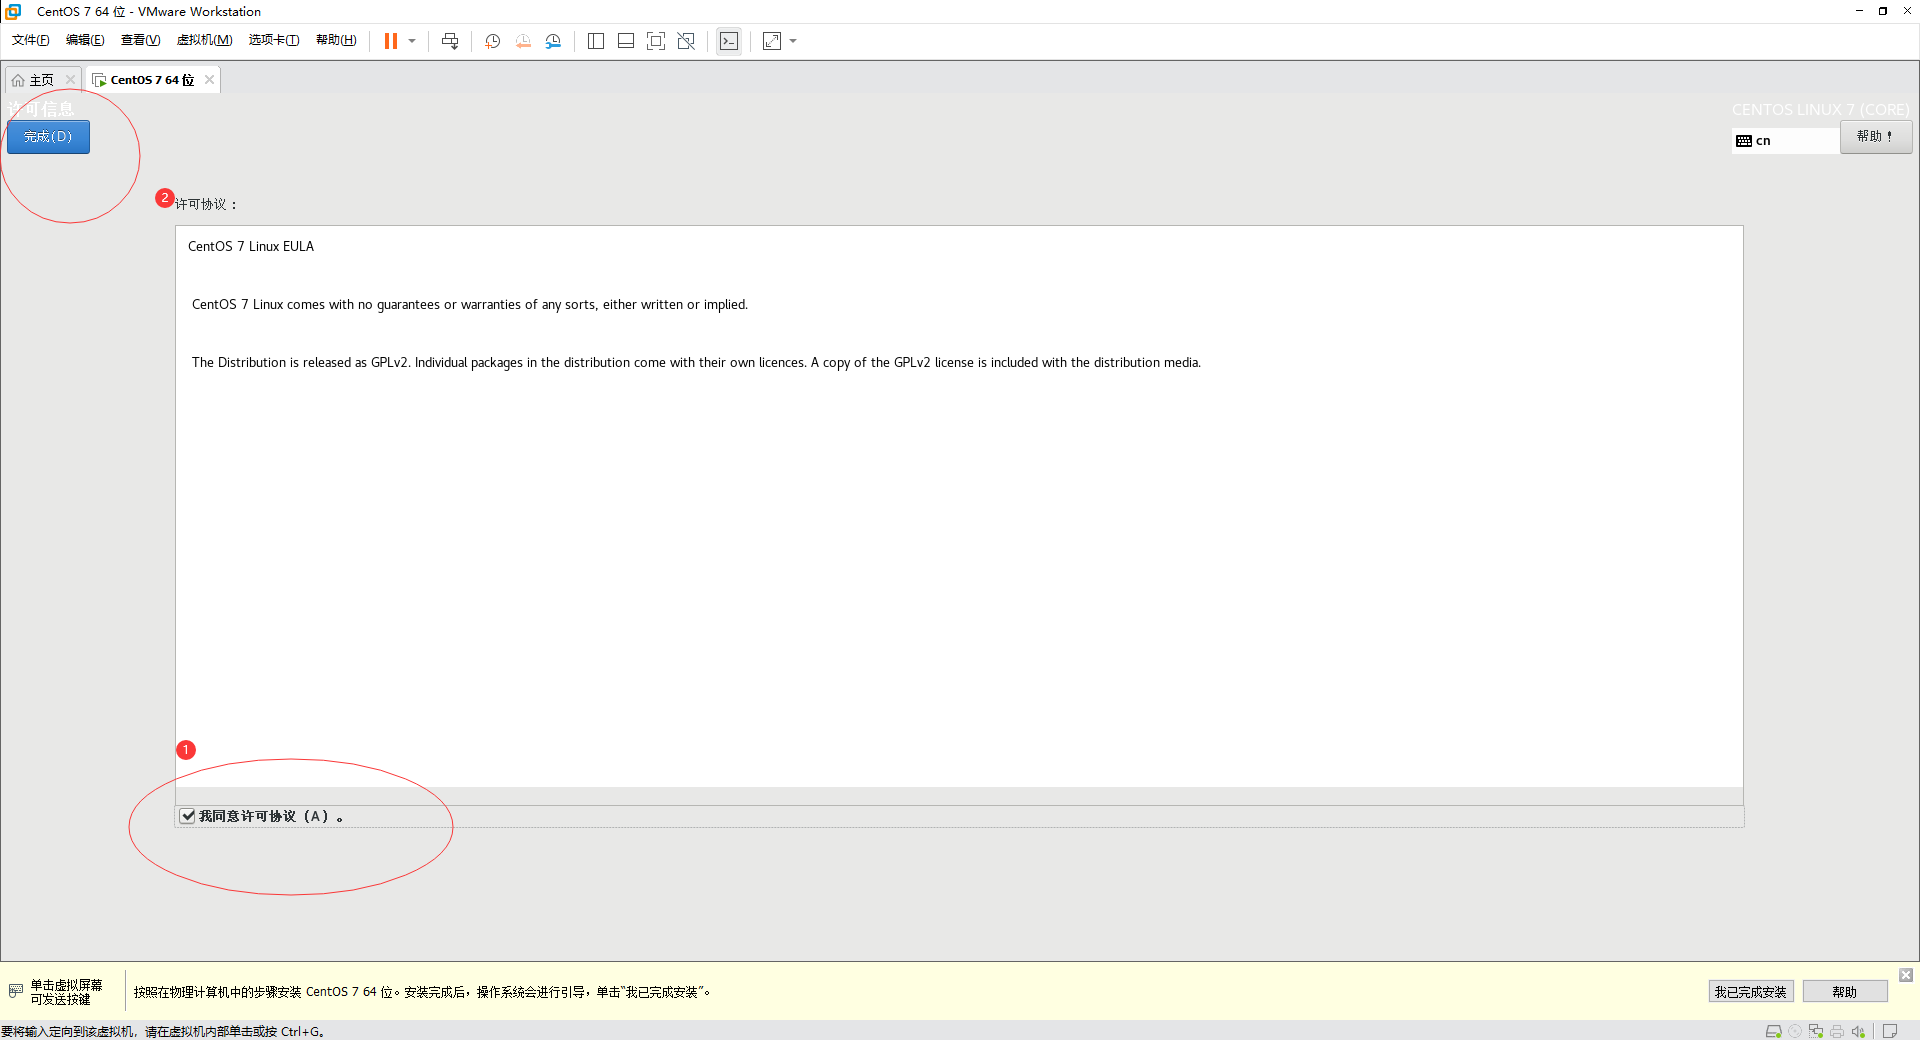Click the CentOS 7 Linux EULA heading text
Screen dimensions: 1920x1040
(x=251, y=246)
